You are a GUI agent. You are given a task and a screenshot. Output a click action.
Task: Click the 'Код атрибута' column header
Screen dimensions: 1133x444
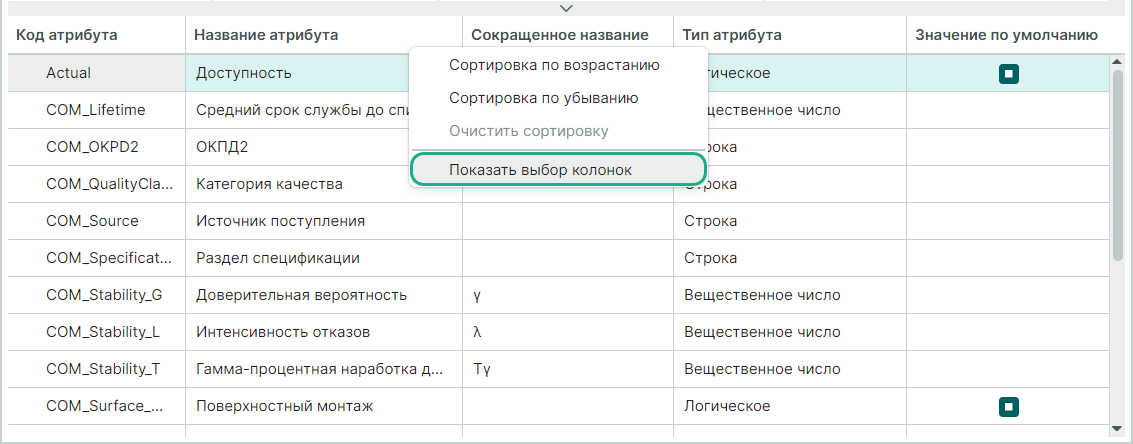pyautogui.click(x=68, y=35)
